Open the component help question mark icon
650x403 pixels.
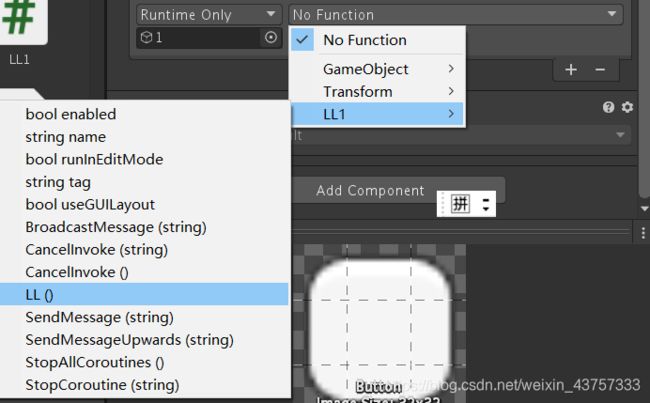[608, 107]
